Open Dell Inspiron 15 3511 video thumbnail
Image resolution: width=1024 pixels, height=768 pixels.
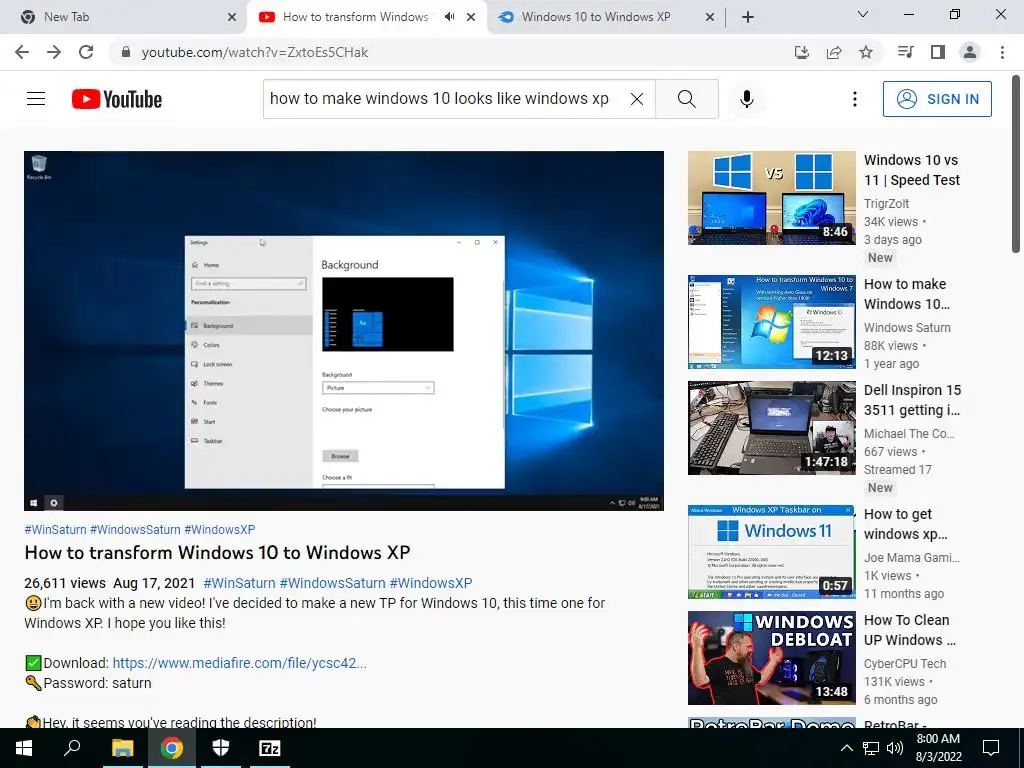pyautogui.click(x=771, y=428)
